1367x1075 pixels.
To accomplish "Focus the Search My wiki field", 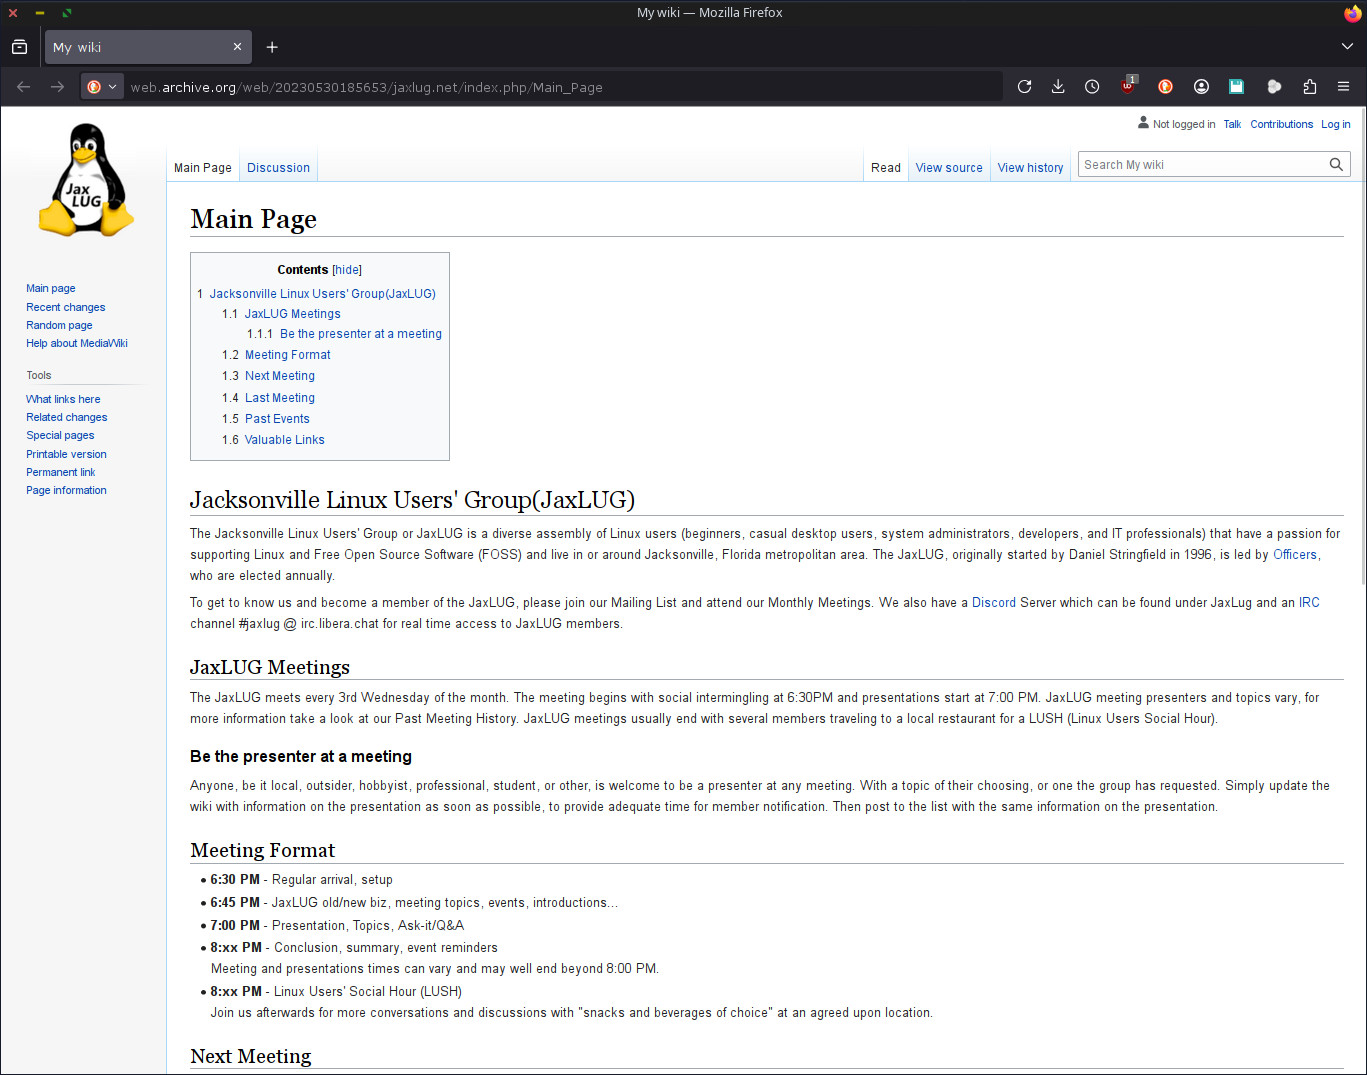I will click(x=1200, y=165).
